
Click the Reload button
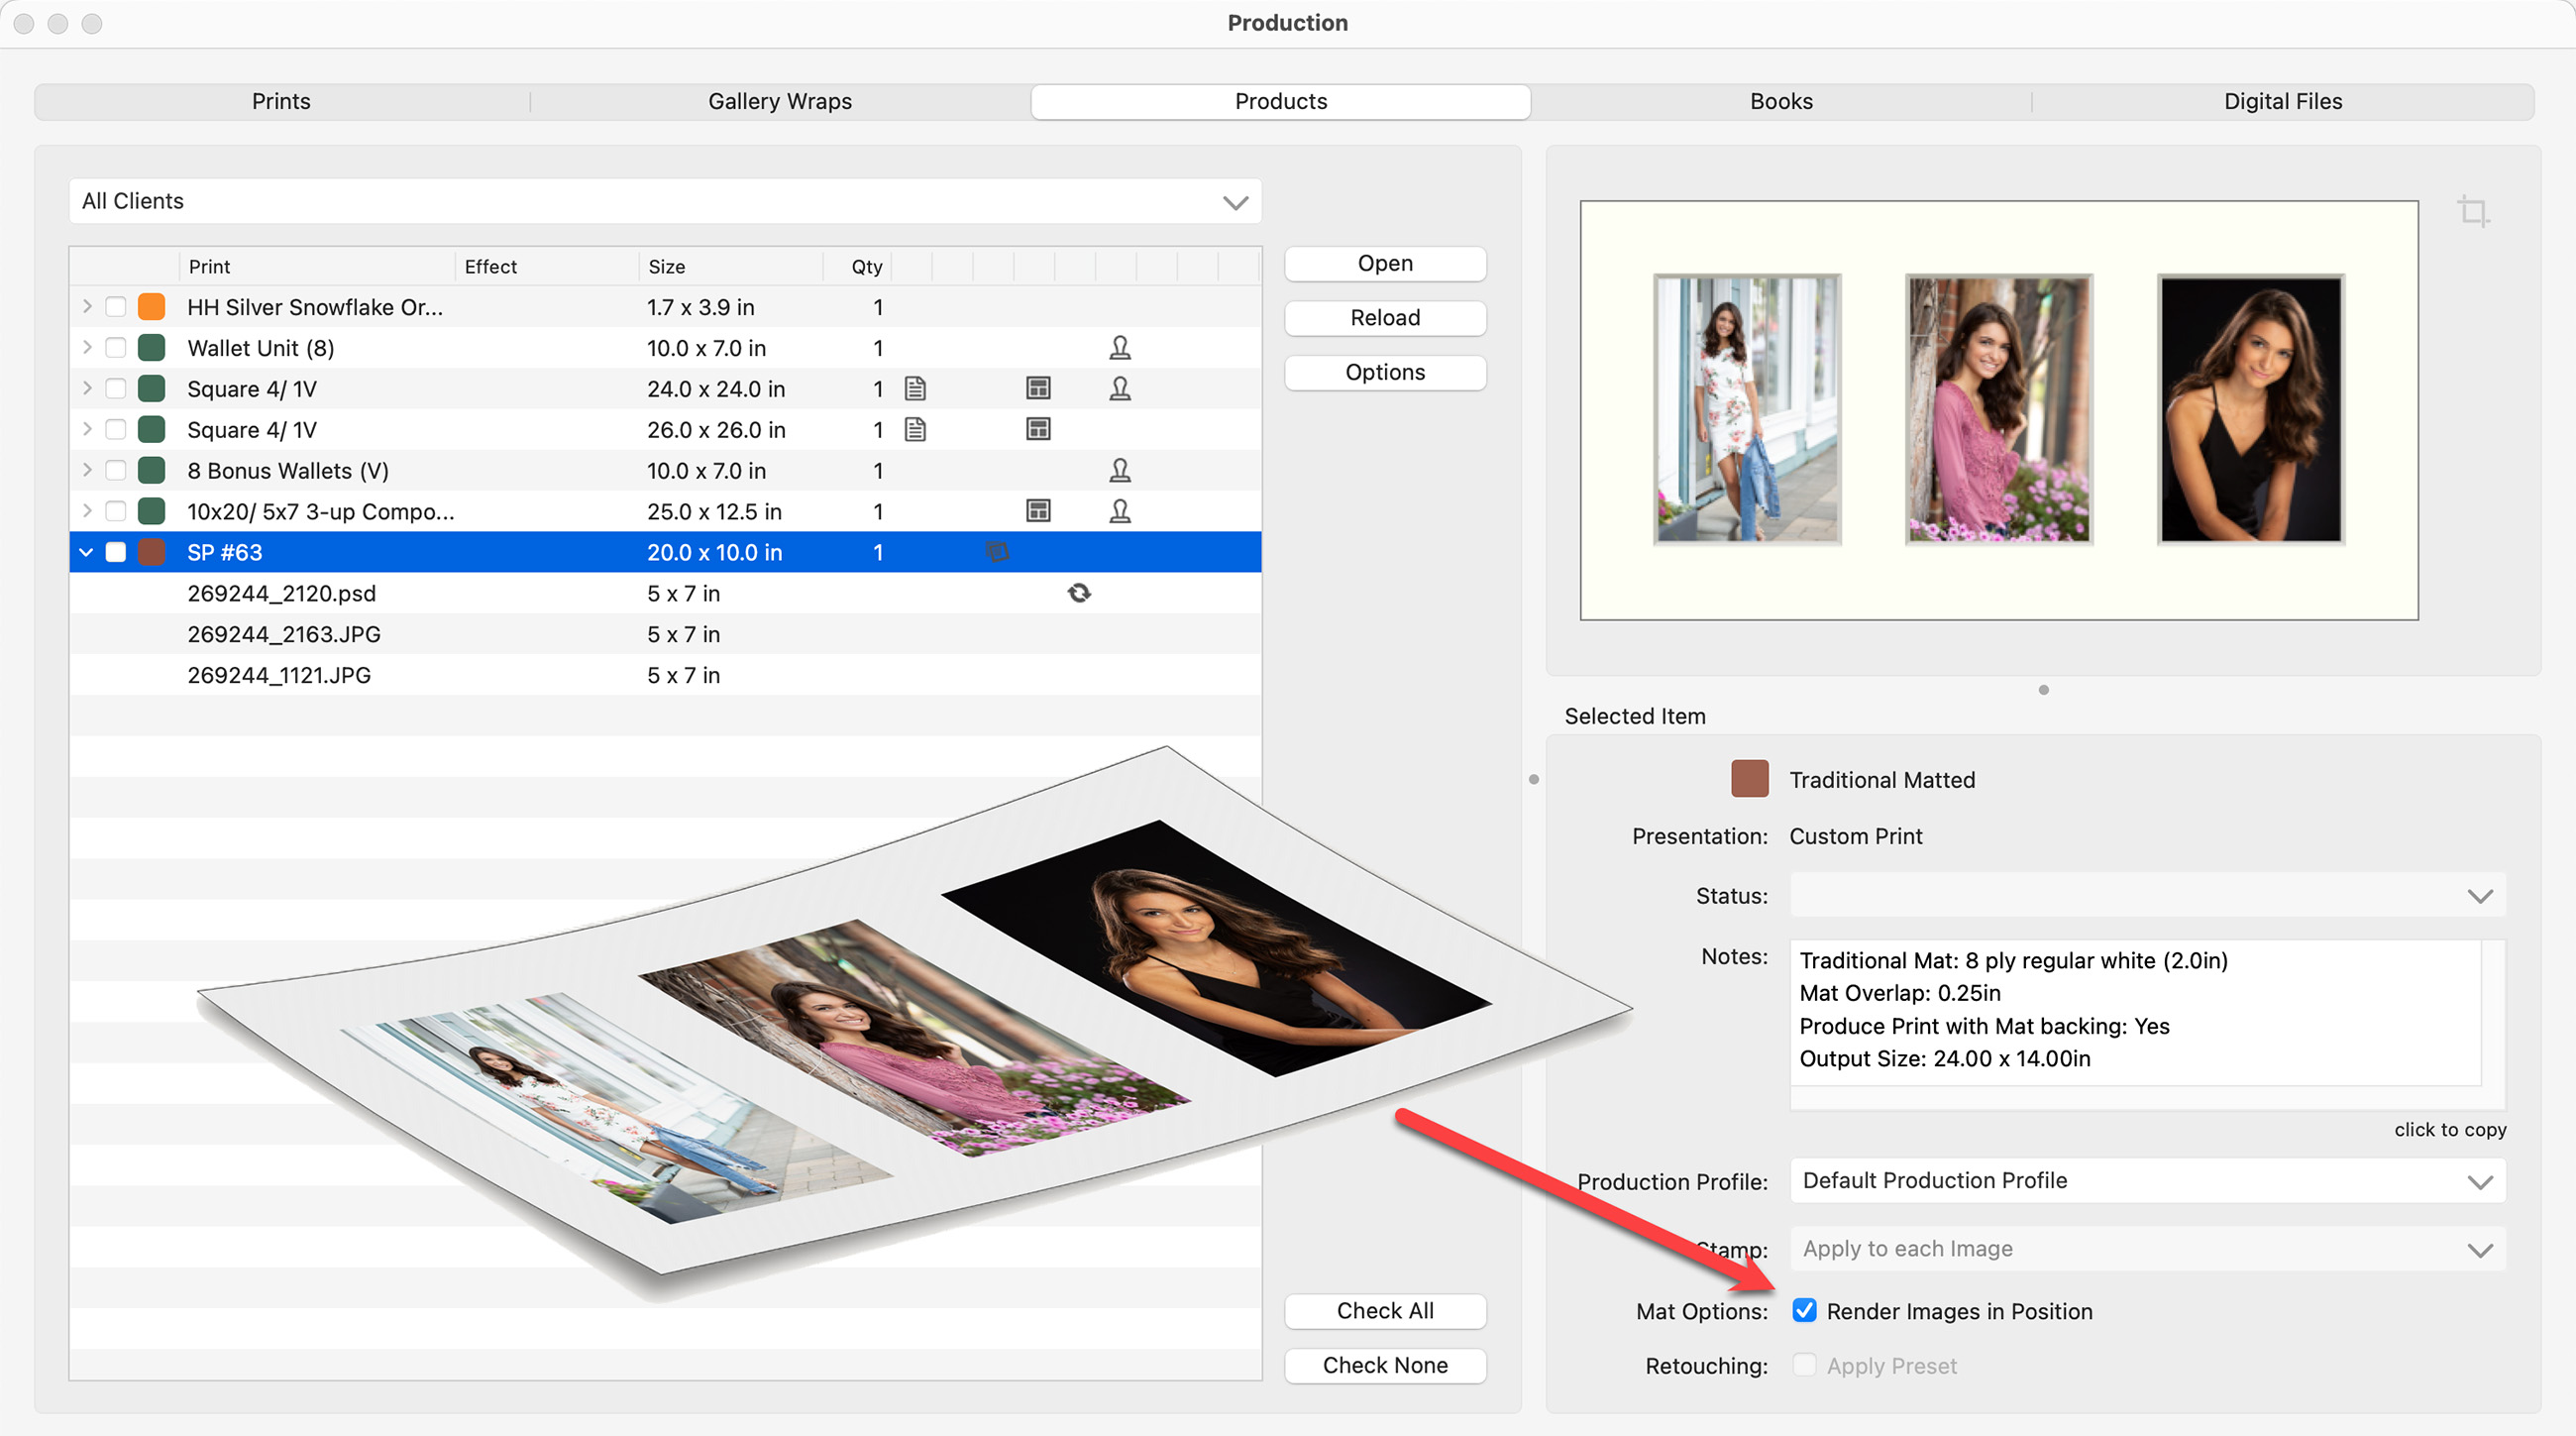click(x=1384, y=318)
